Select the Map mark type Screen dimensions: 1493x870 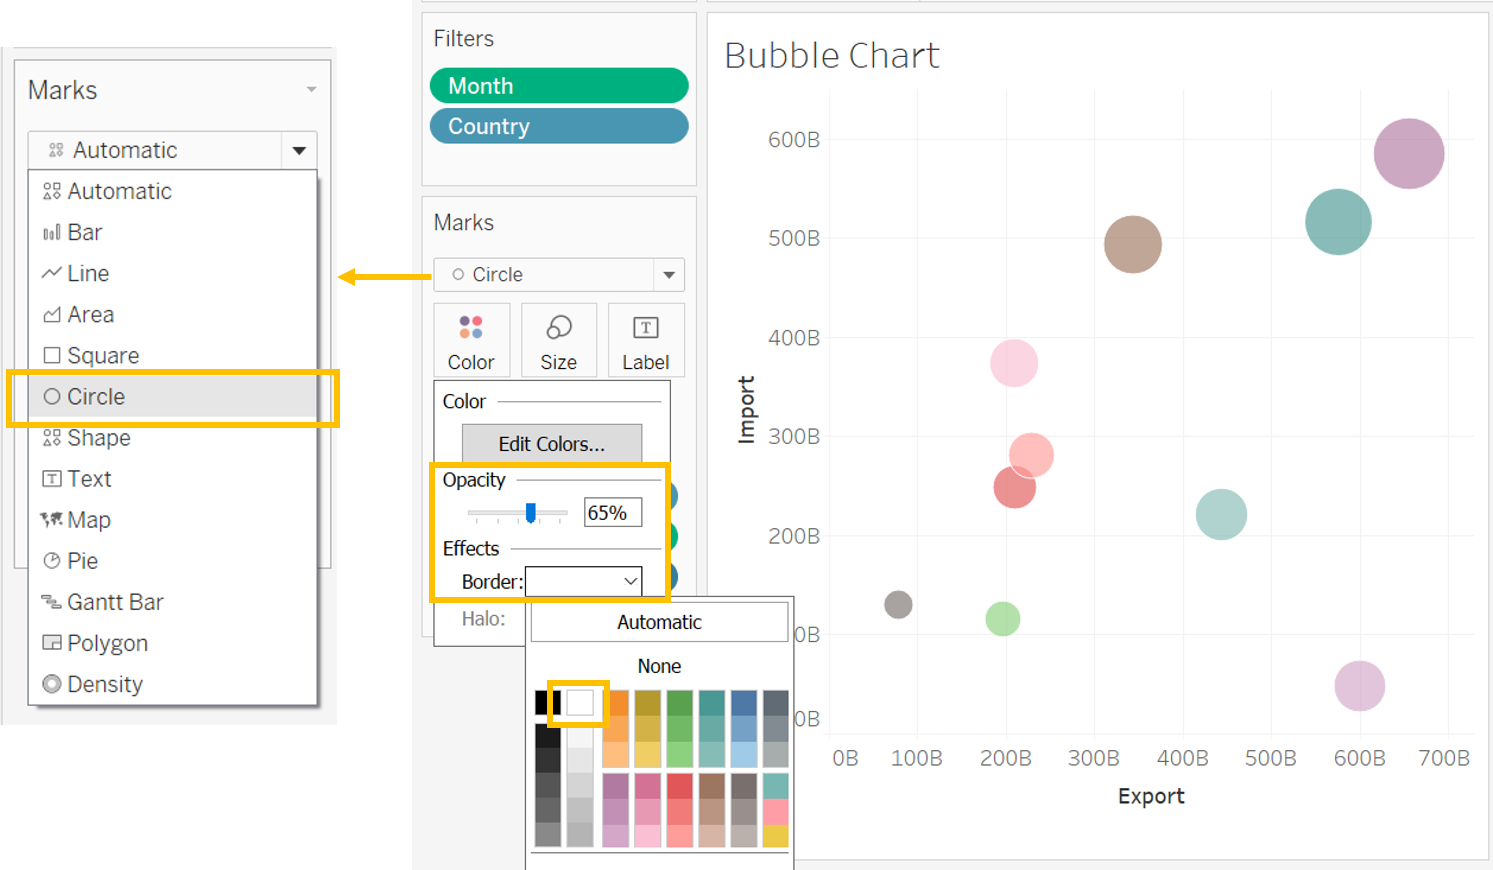pos(88,520)
